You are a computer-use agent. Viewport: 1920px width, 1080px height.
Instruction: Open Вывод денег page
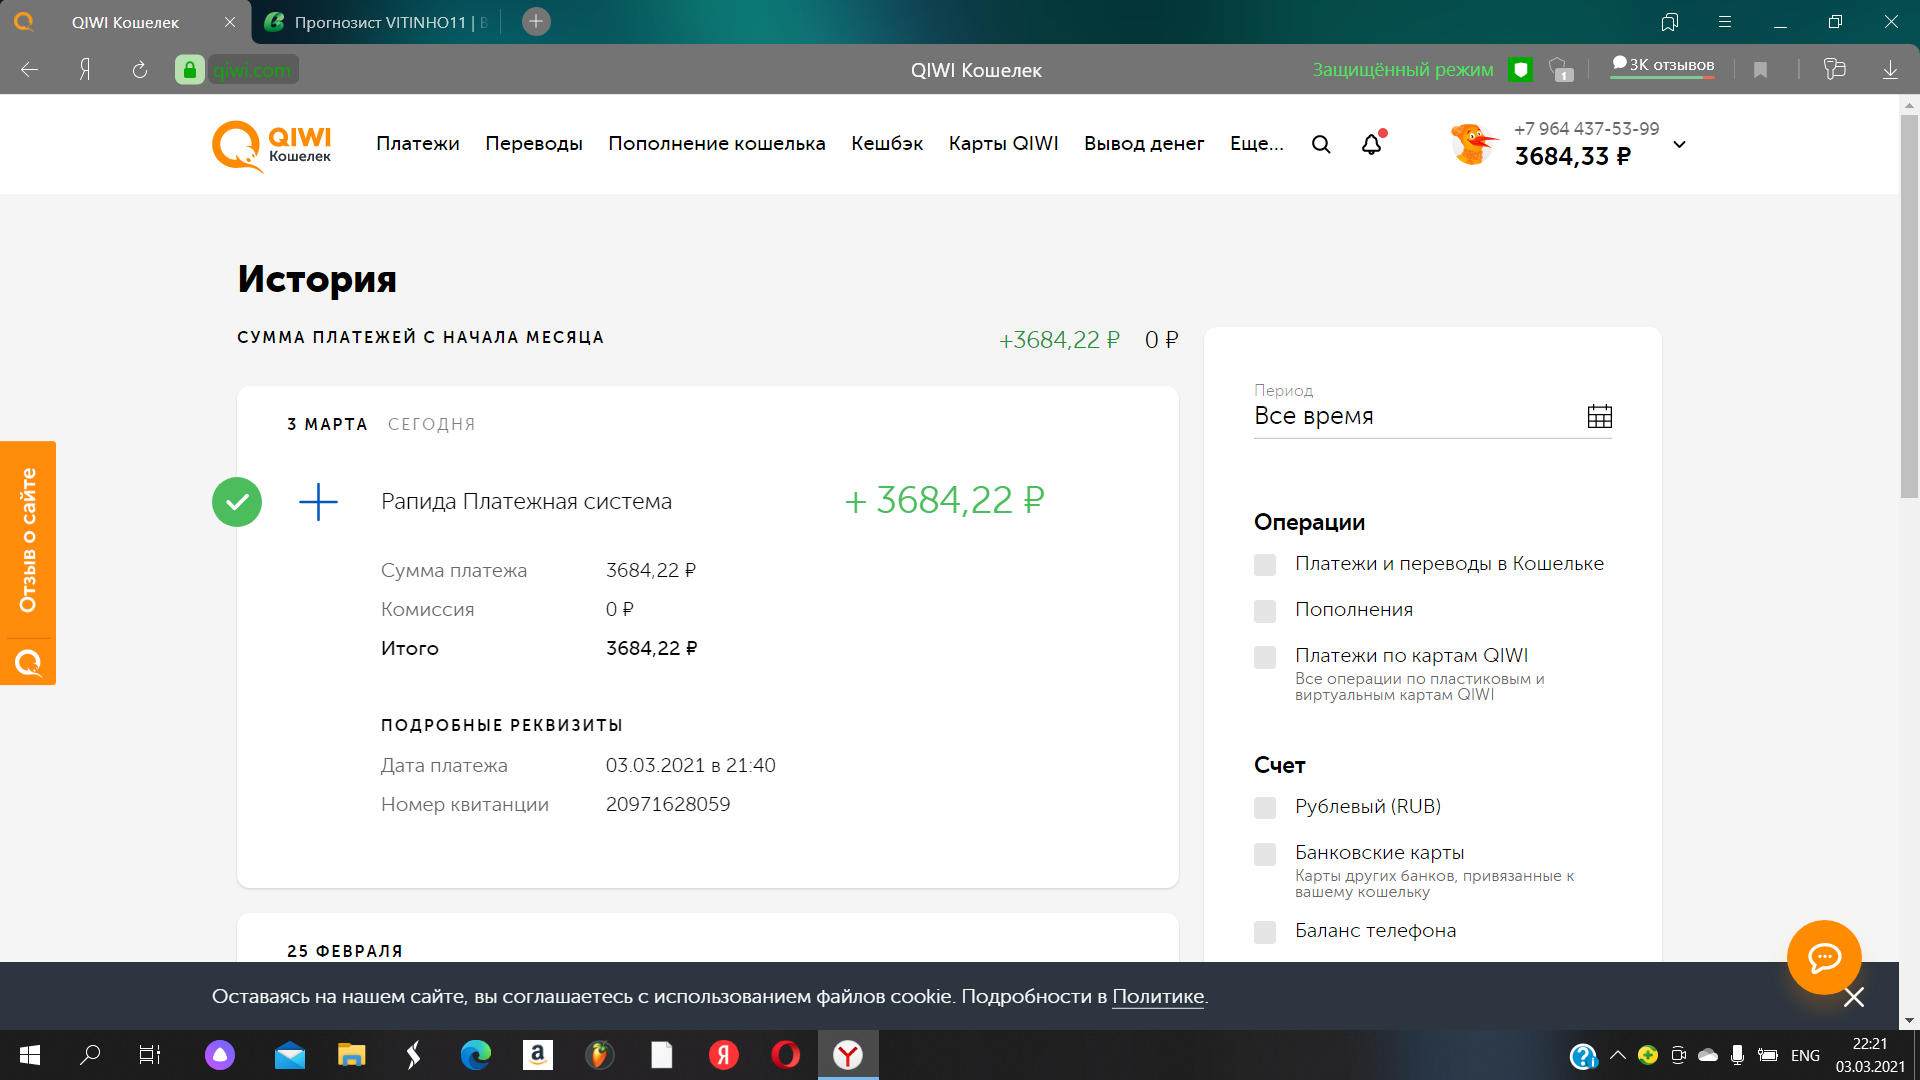pyautogui.click(x=1144, y=144)
